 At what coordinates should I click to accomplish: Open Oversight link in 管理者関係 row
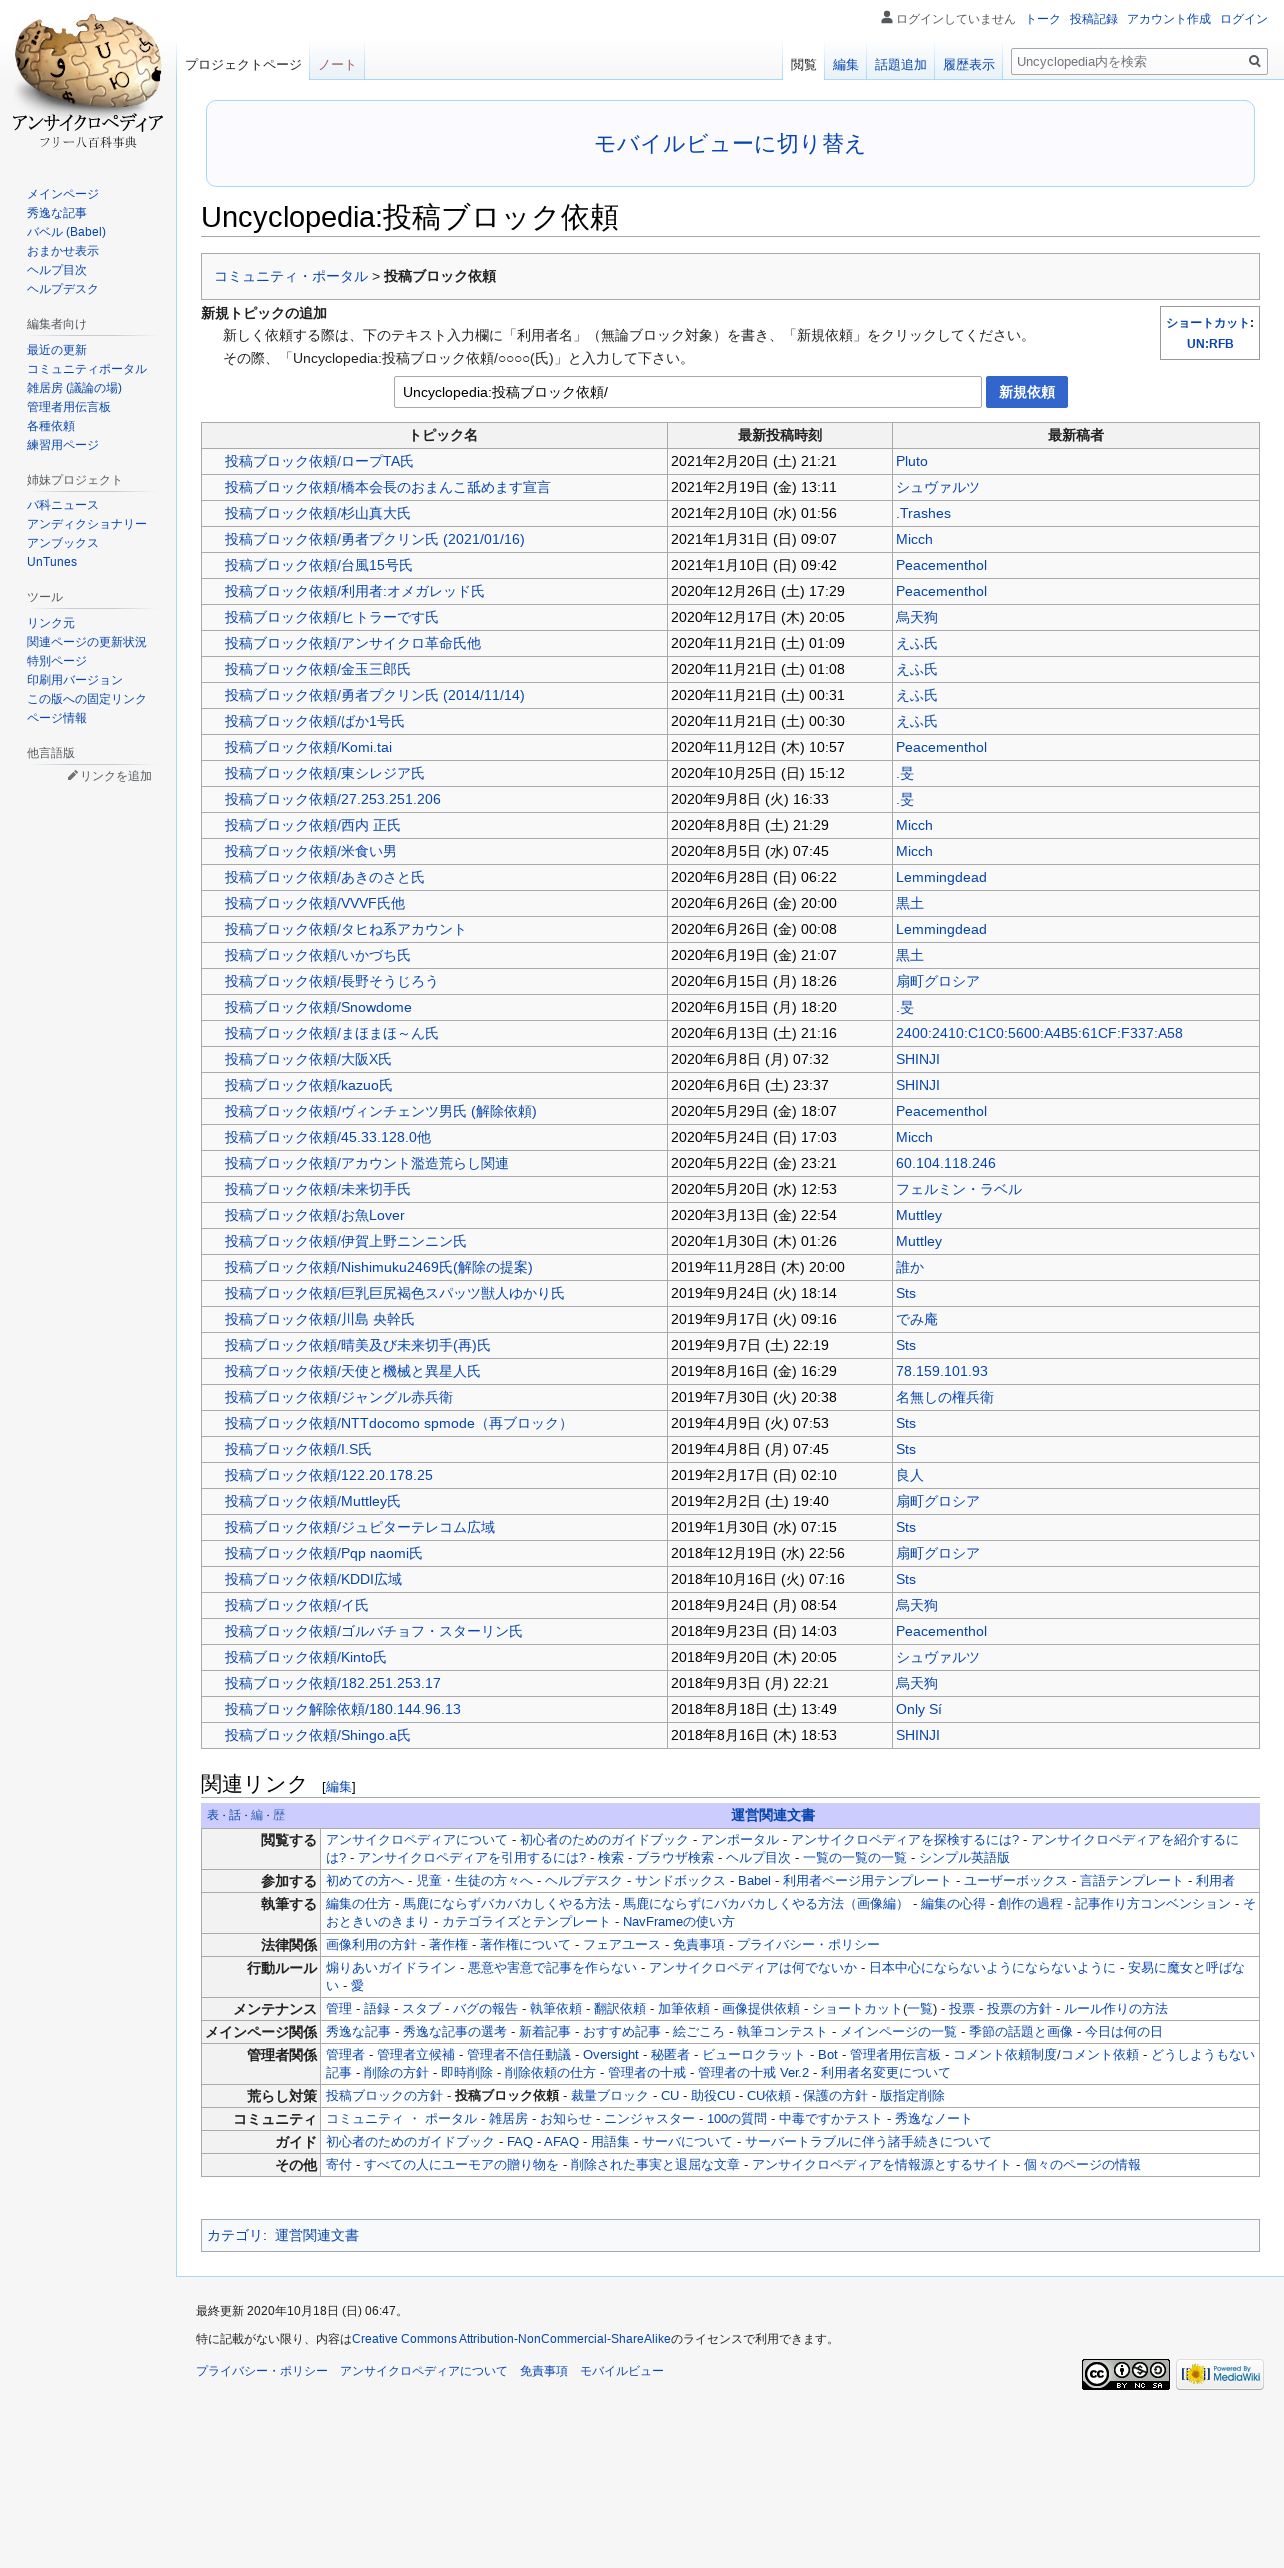tap(611, 2054)
